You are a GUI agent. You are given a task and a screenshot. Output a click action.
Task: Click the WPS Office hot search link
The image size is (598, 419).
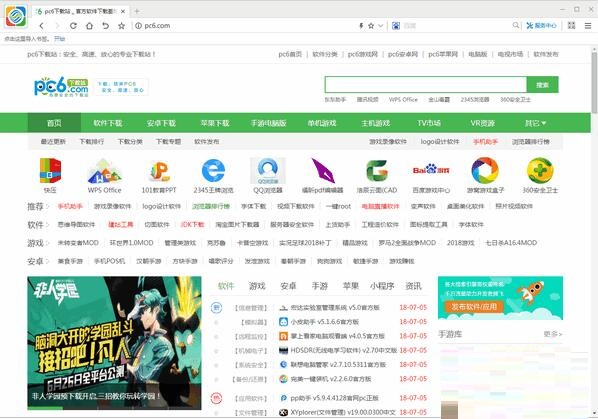coord(403,100)
